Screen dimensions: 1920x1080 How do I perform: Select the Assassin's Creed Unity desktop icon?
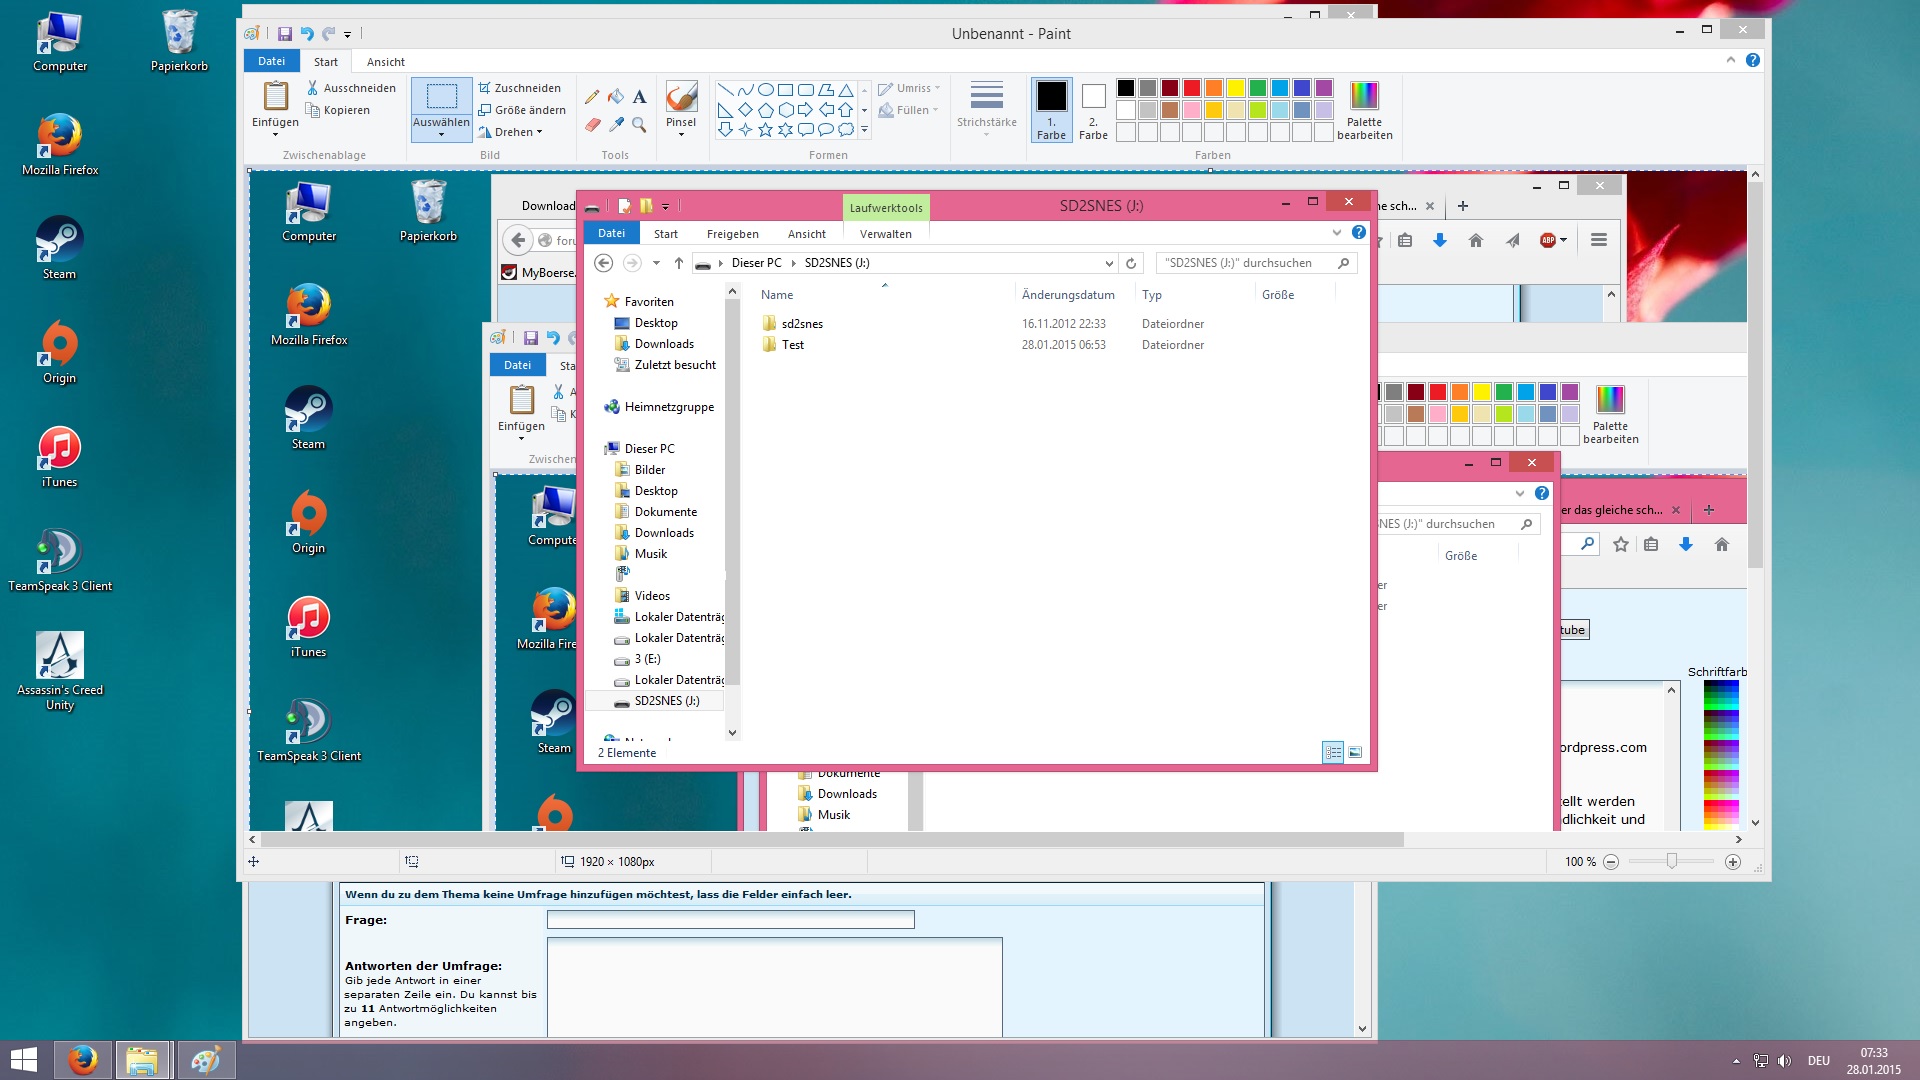(x=60, y=671)
